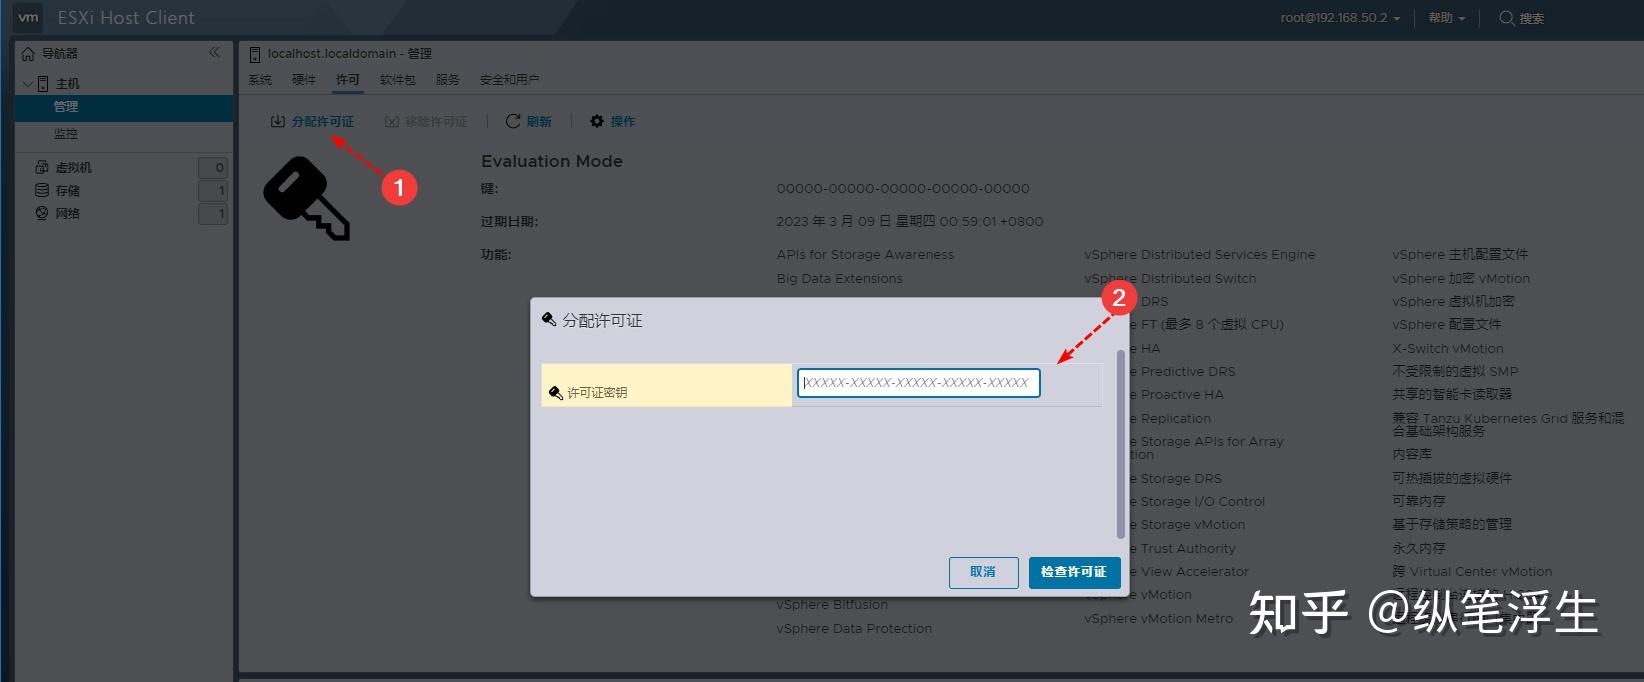
Task: Open the Security and Users tab
Action: click(510, 80)
